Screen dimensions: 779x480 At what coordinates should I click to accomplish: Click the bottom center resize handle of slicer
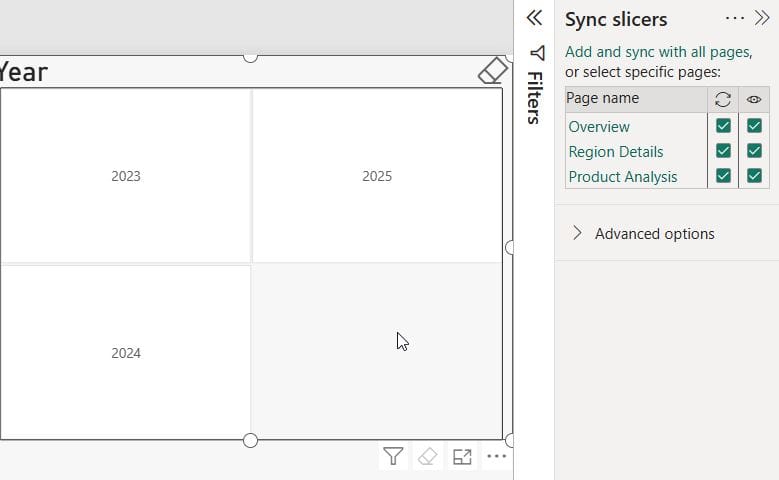tap(250, 440)
